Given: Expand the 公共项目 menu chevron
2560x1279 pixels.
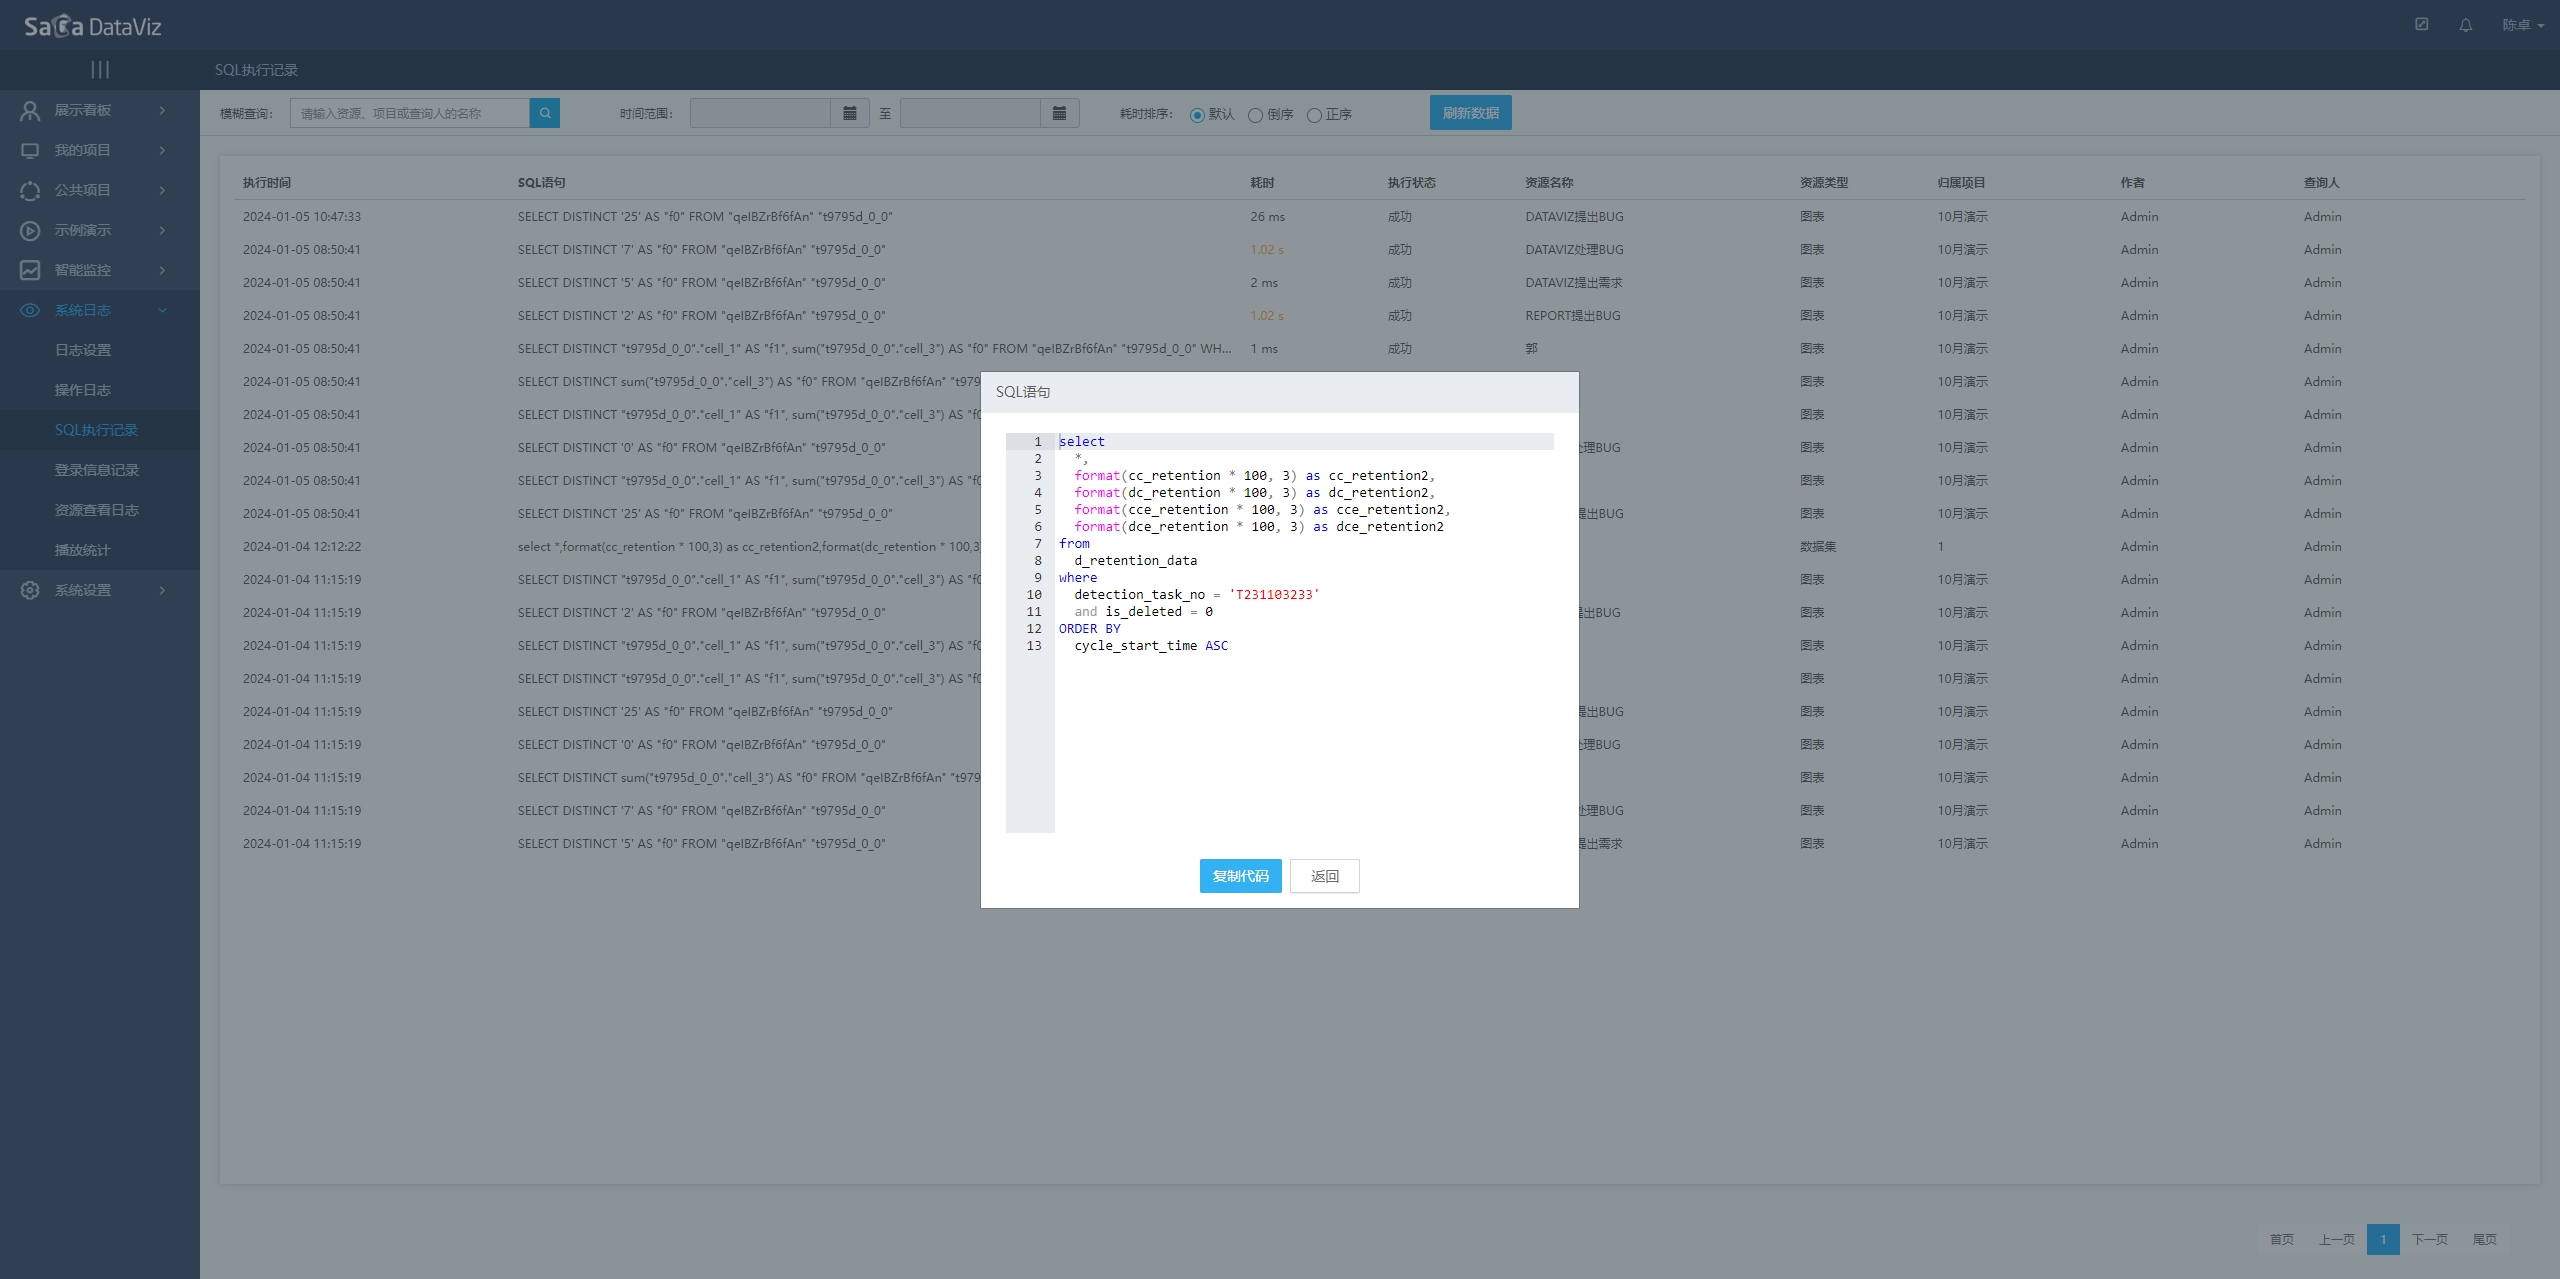Looking at the screenshot, I should click(x=162, y=190).
